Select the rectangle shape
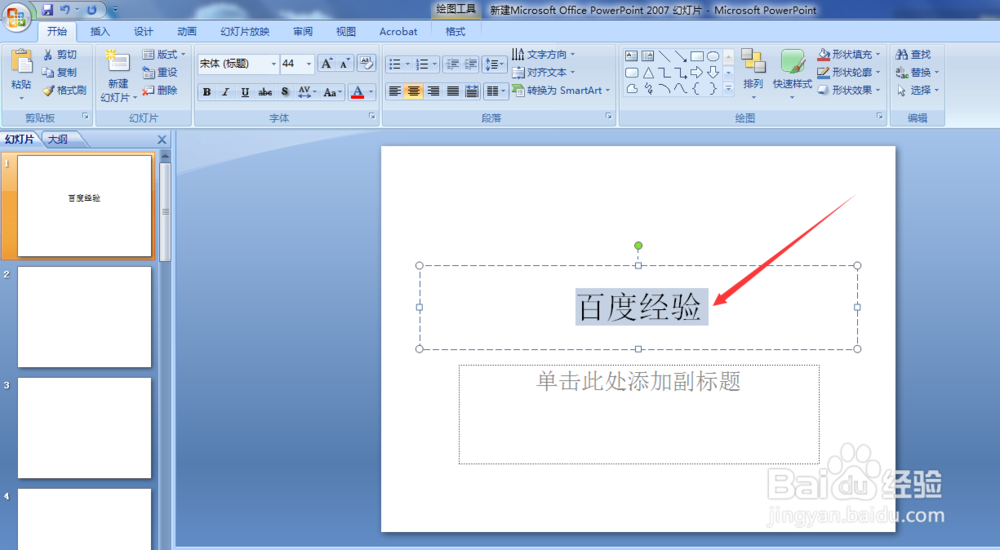This screenshot has height=550, width=1000. (697, 56)
